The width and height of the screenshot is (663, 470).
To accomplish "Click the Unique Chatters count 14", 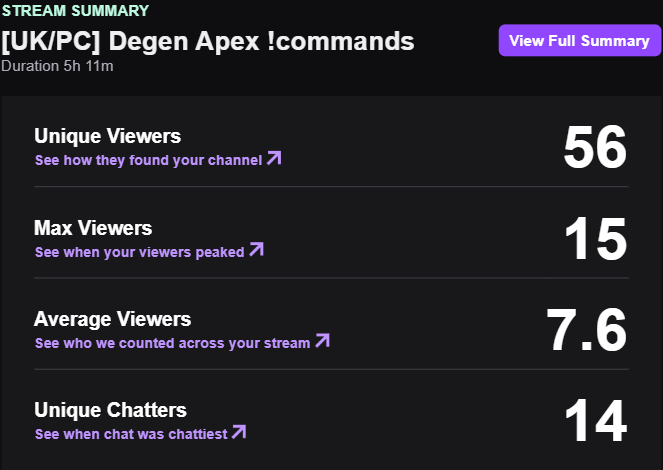I will [x=596, y=421].
